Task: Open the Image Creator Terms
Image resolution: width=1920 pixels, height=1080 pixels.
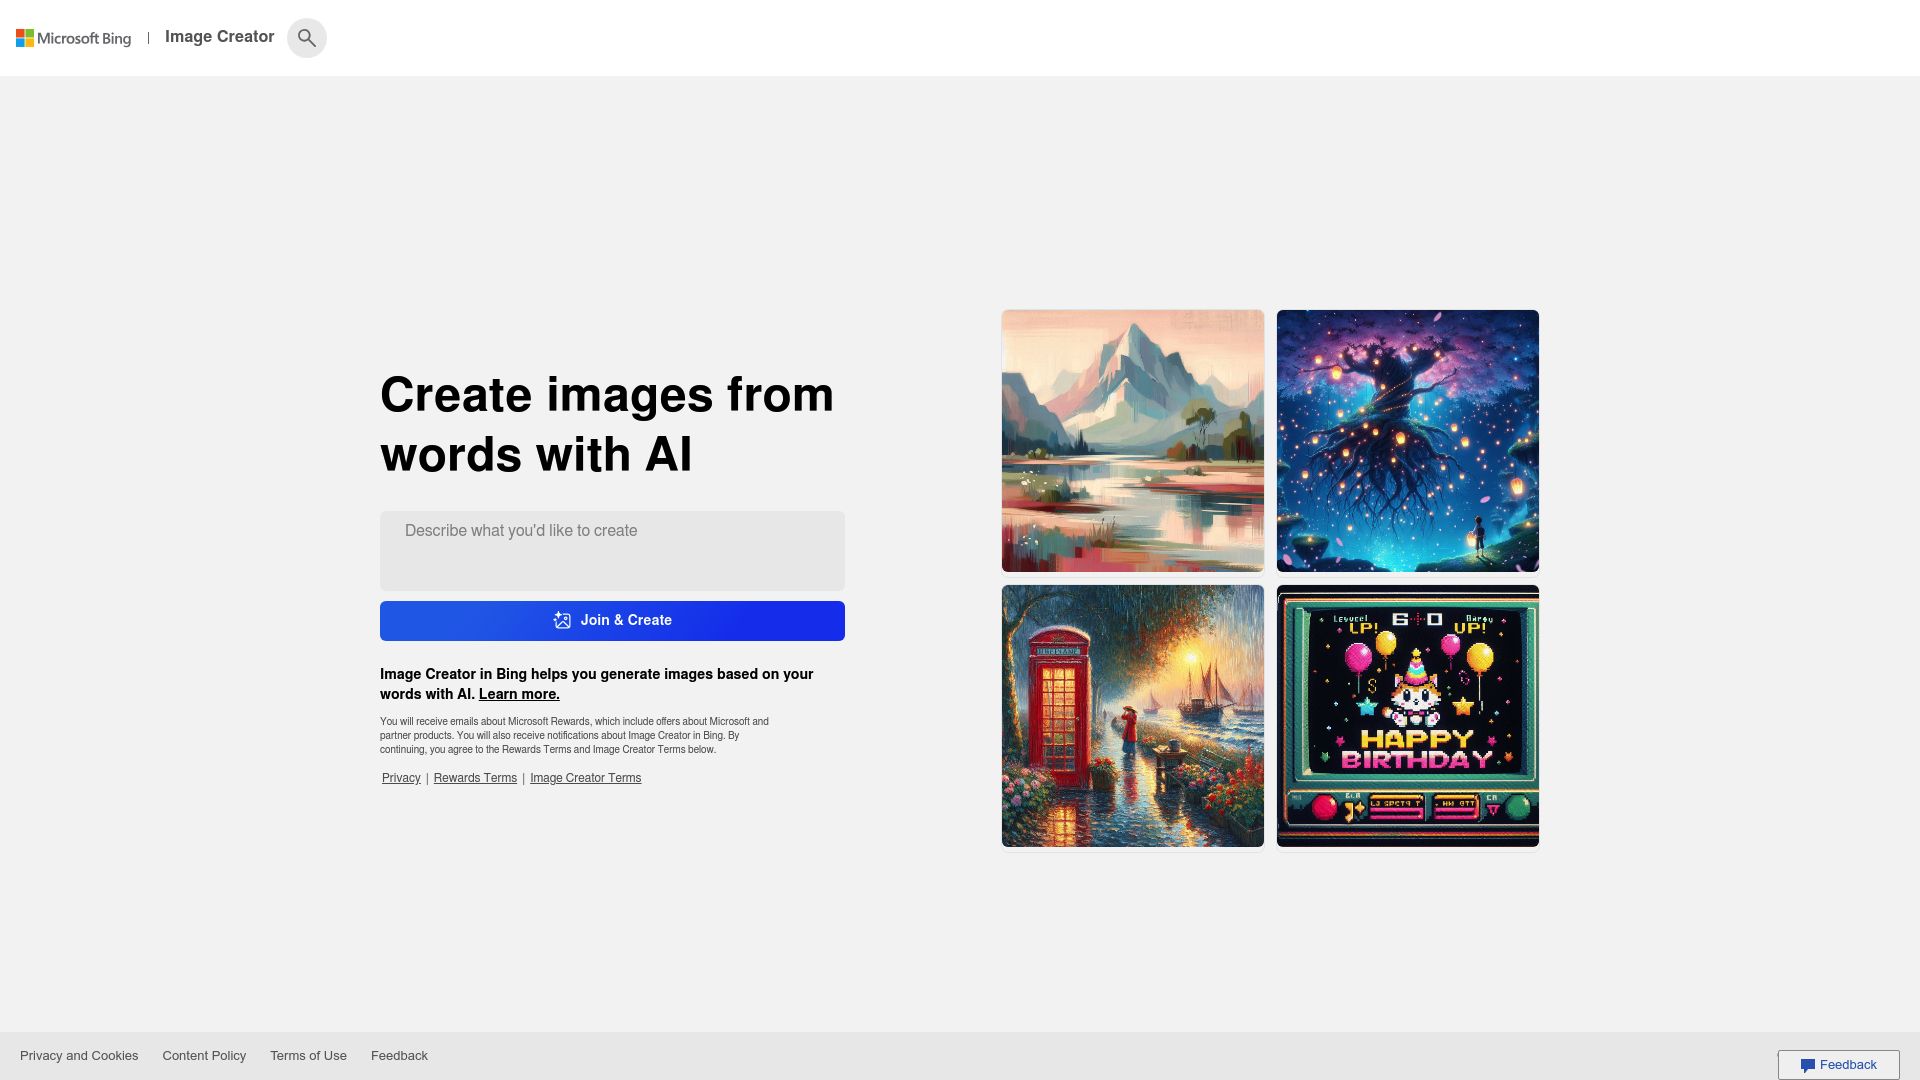Action: [x=585, y=777]
